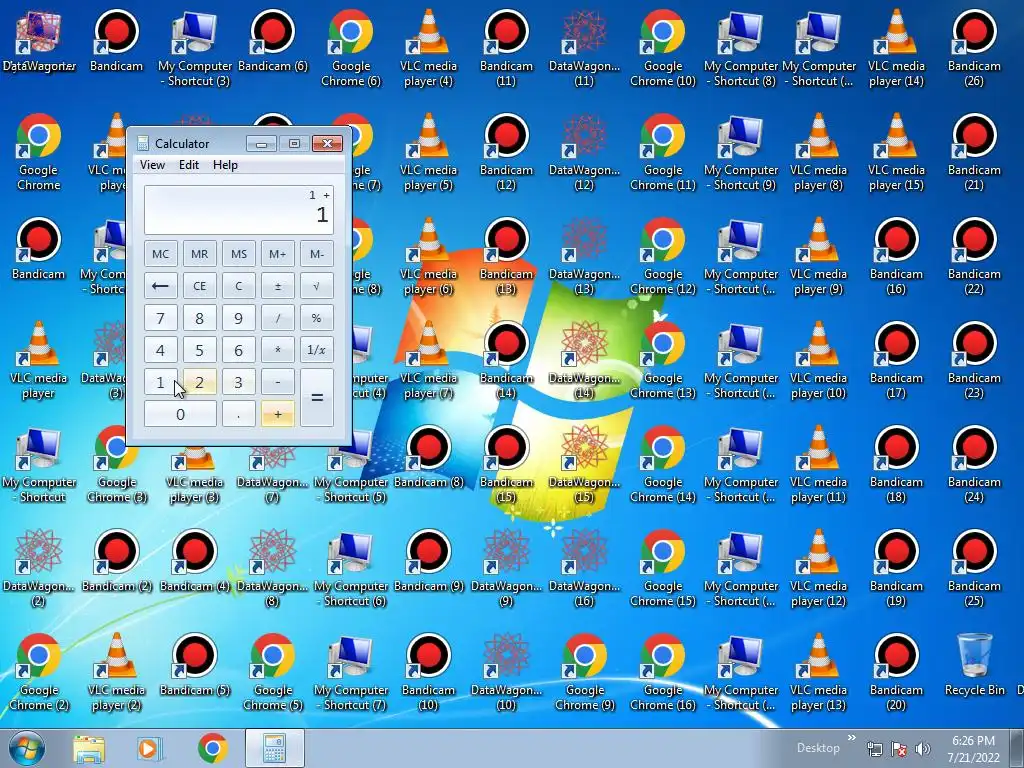Select the Bandicam (20) desktop shortcut
1024x768 pixels.
click(896, 673)
